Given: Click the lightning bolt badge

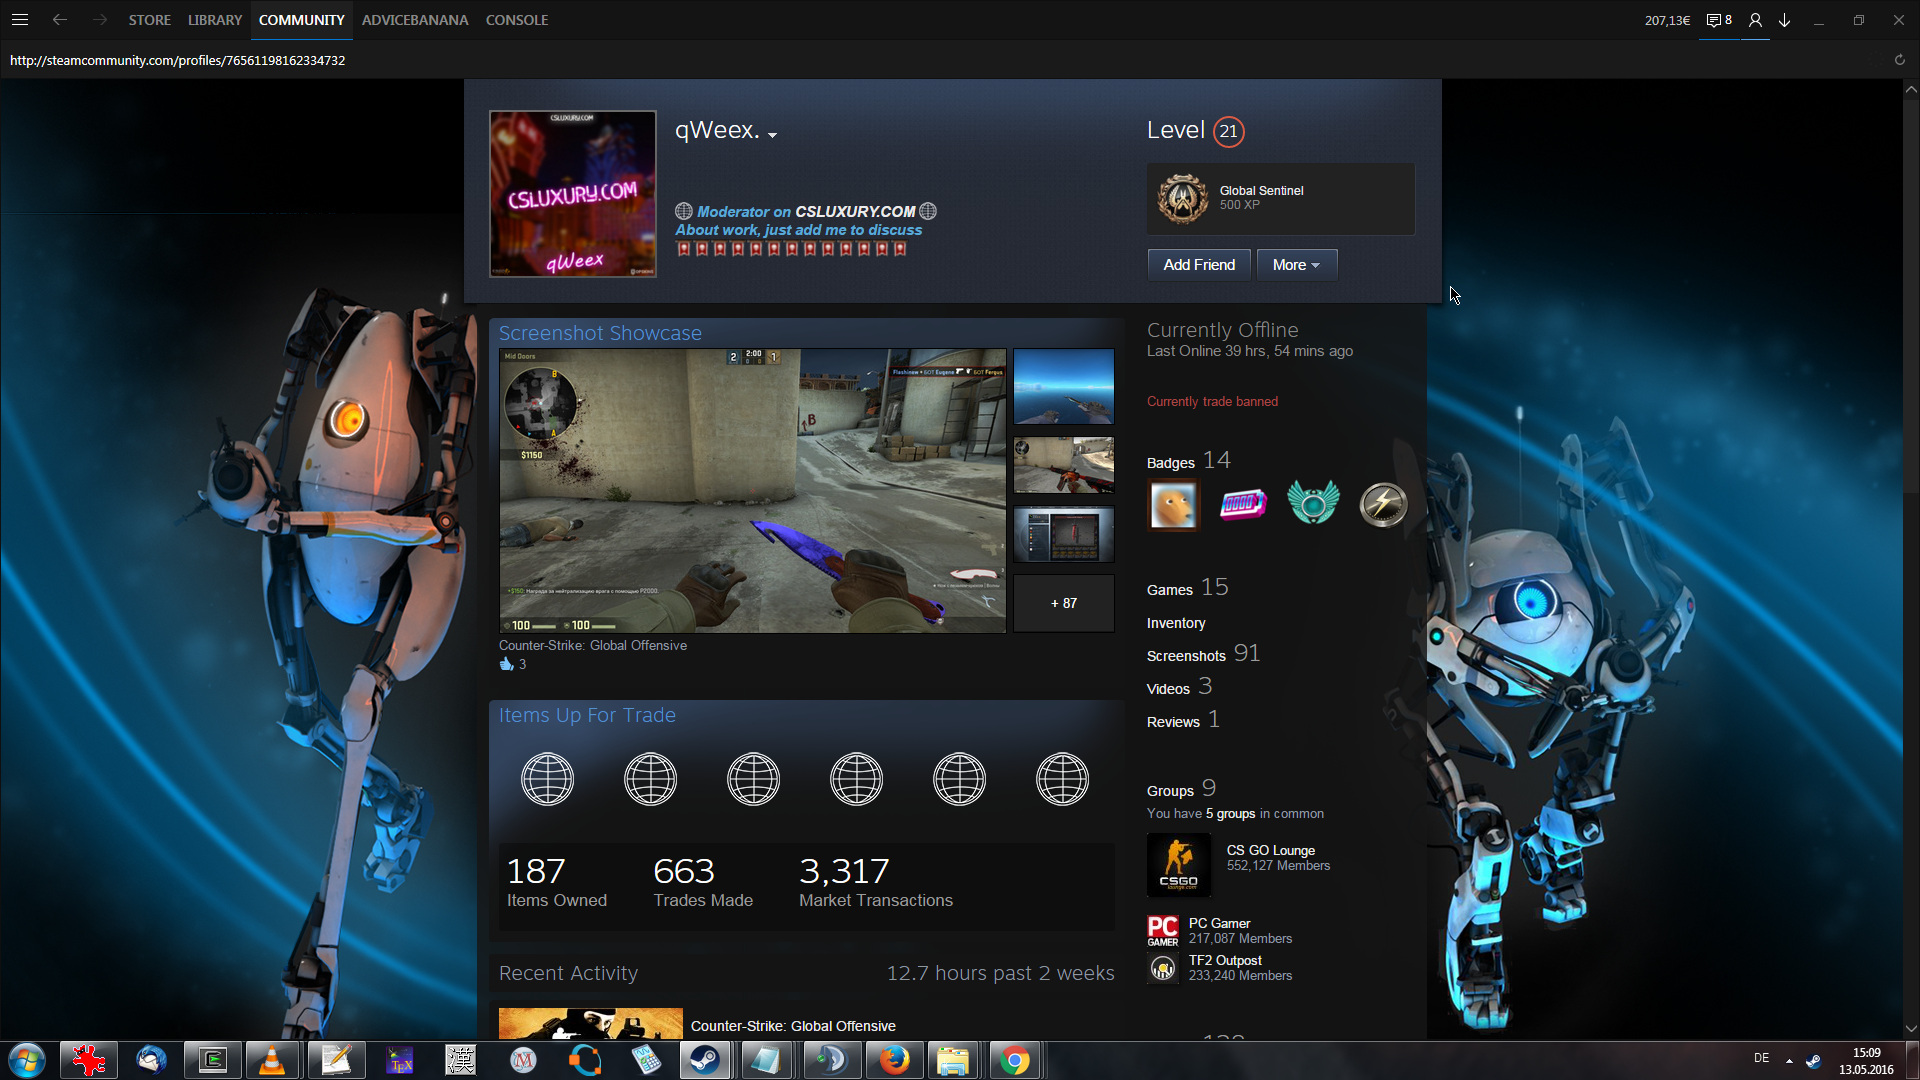Looking at the screenshot, I should tap(1383, 504).
